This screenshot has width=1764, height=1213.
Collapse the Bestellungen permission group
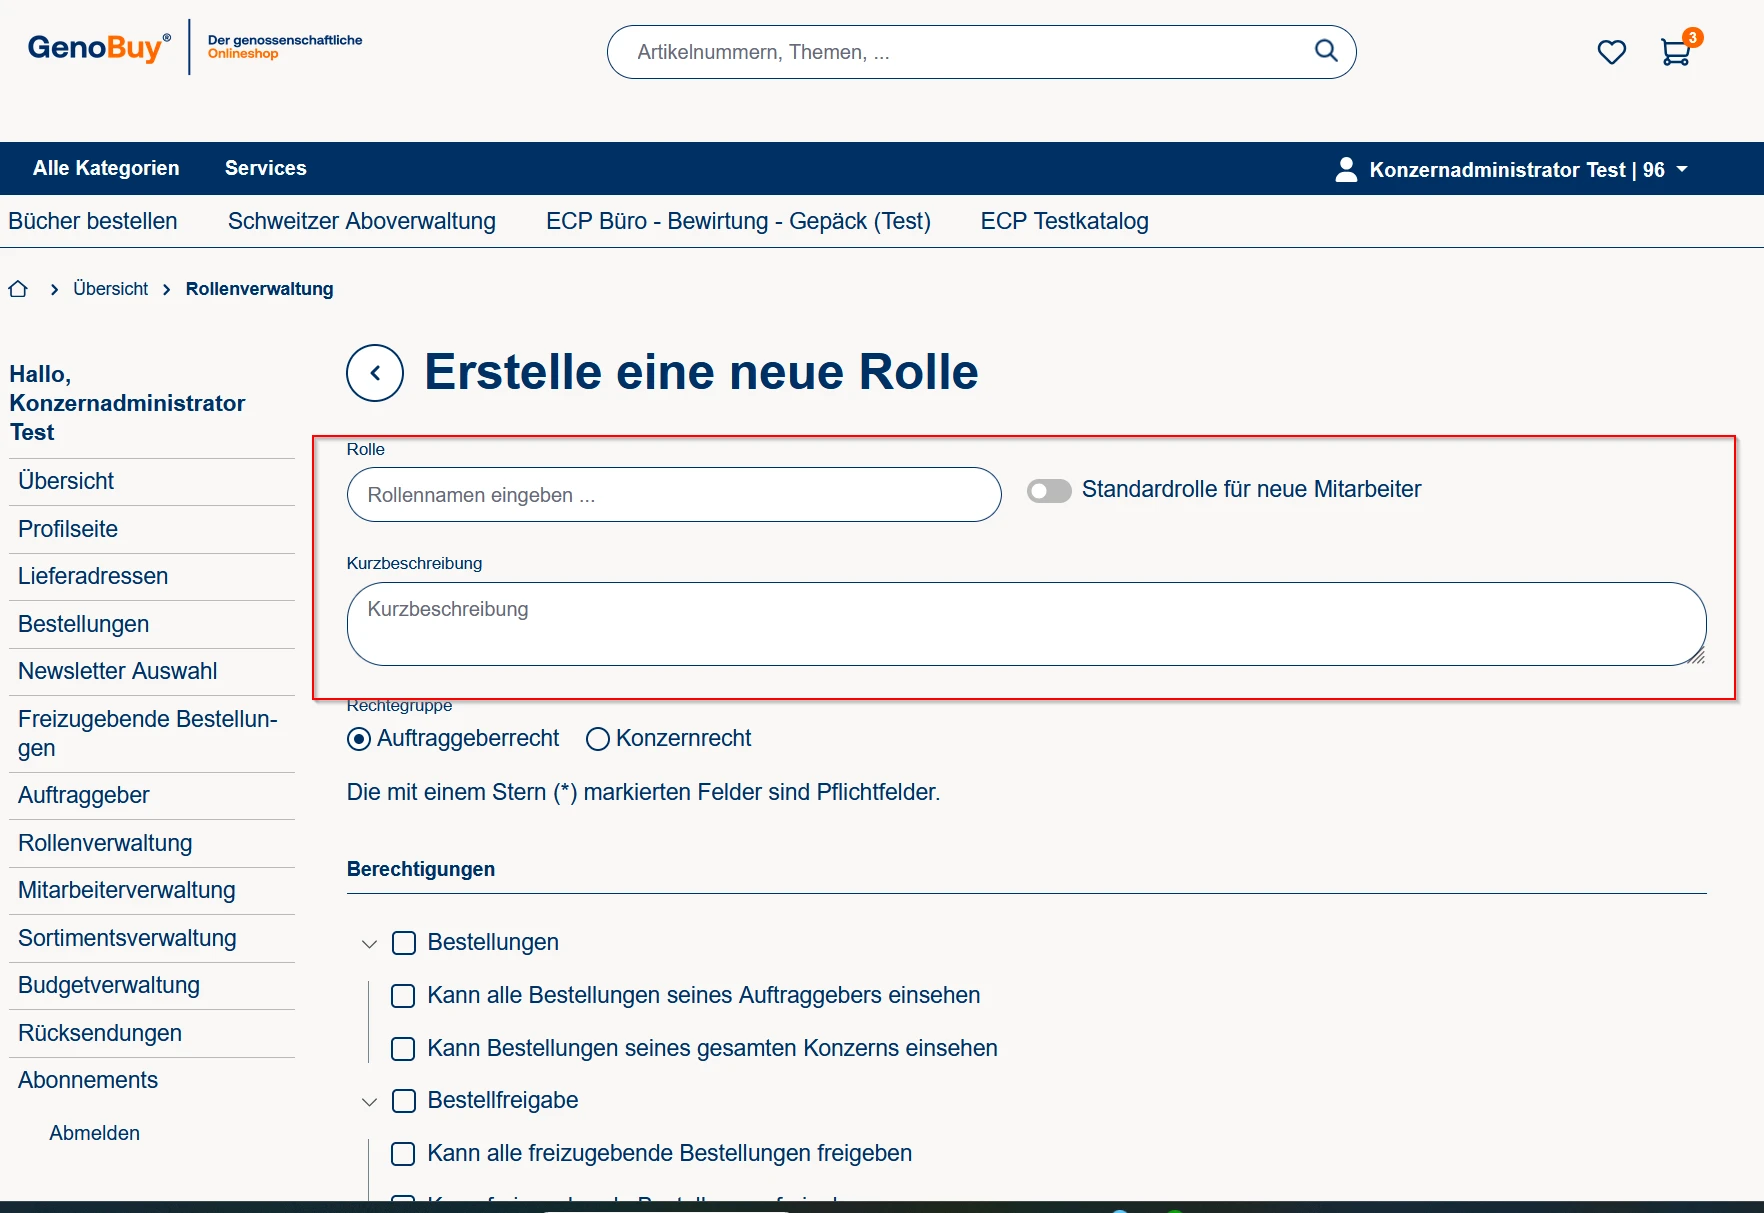(369, 944)
